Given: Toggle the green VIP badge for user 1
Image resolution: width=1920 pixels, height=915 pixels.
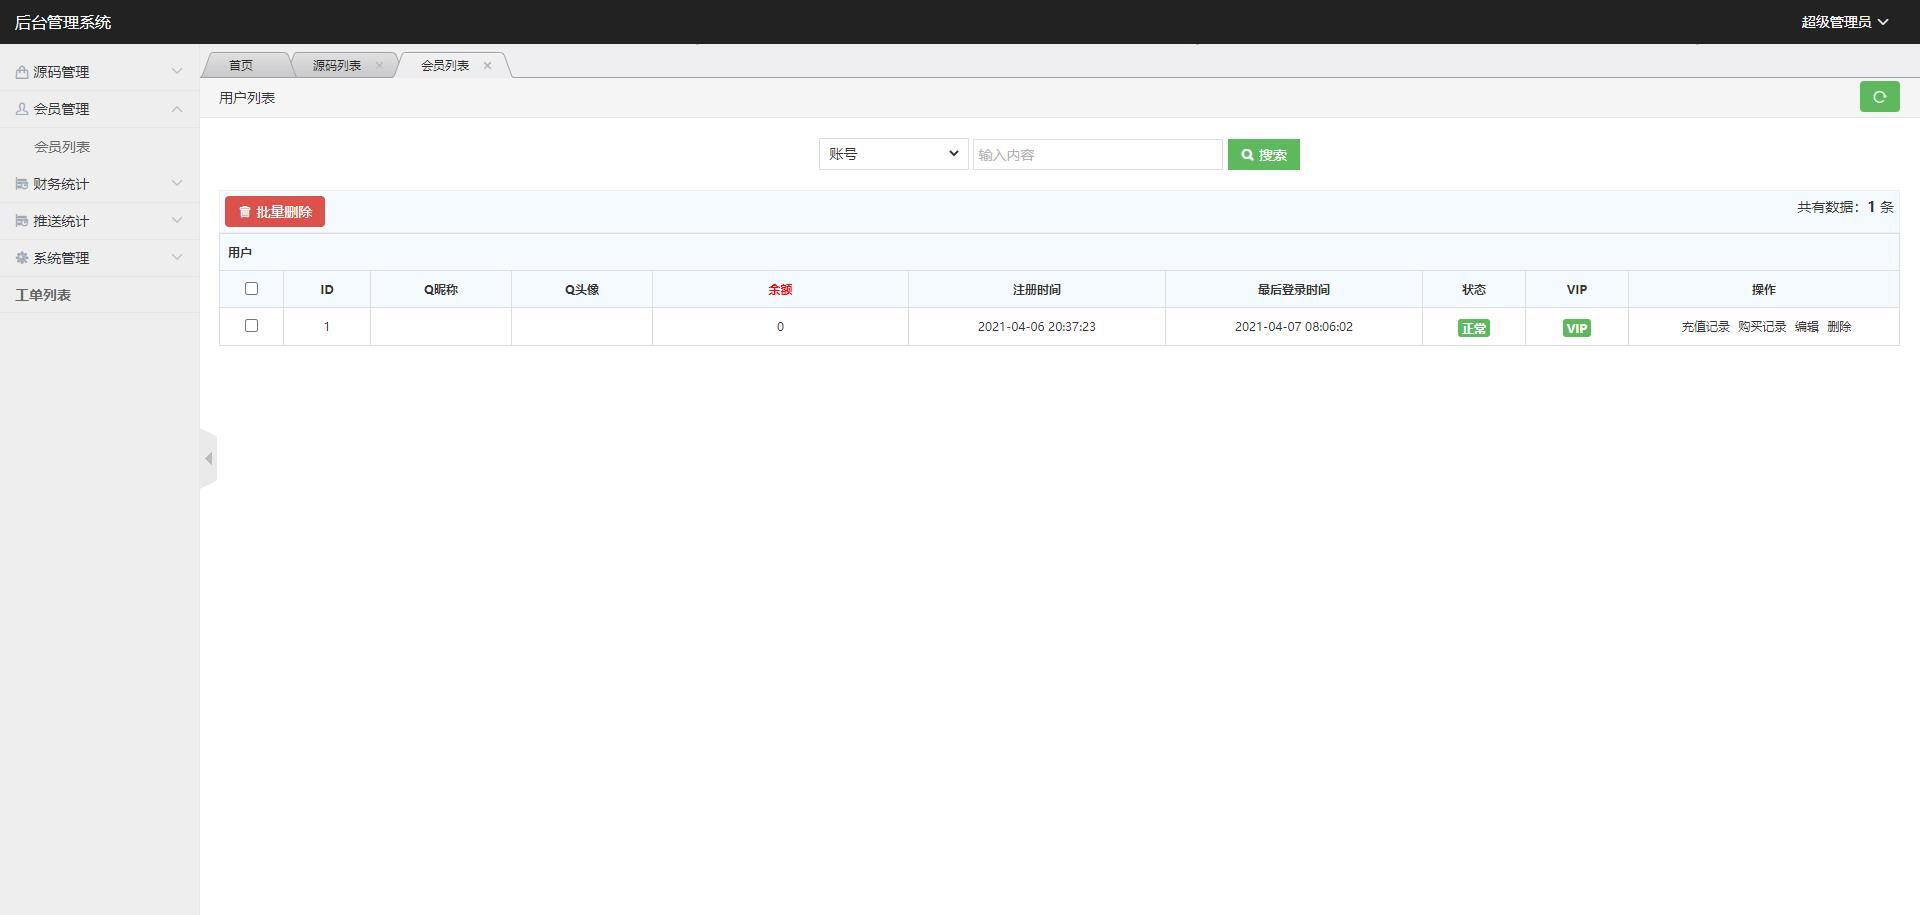Looking at the screenshot, I should (1576, 327).
